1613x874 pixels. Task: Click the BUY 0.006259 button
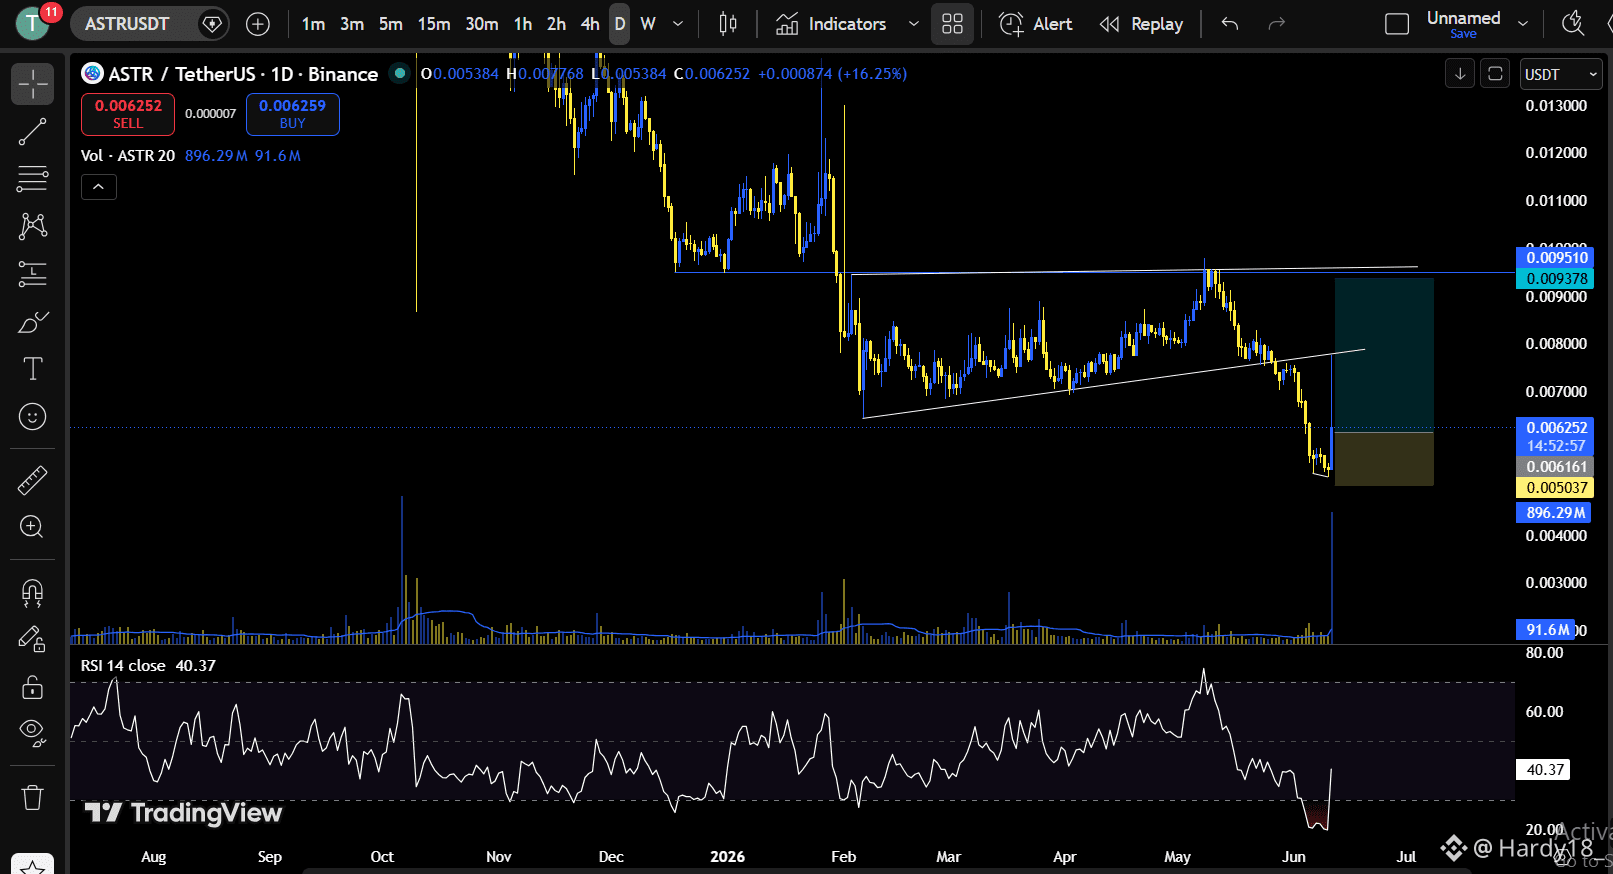click(292, 114)
